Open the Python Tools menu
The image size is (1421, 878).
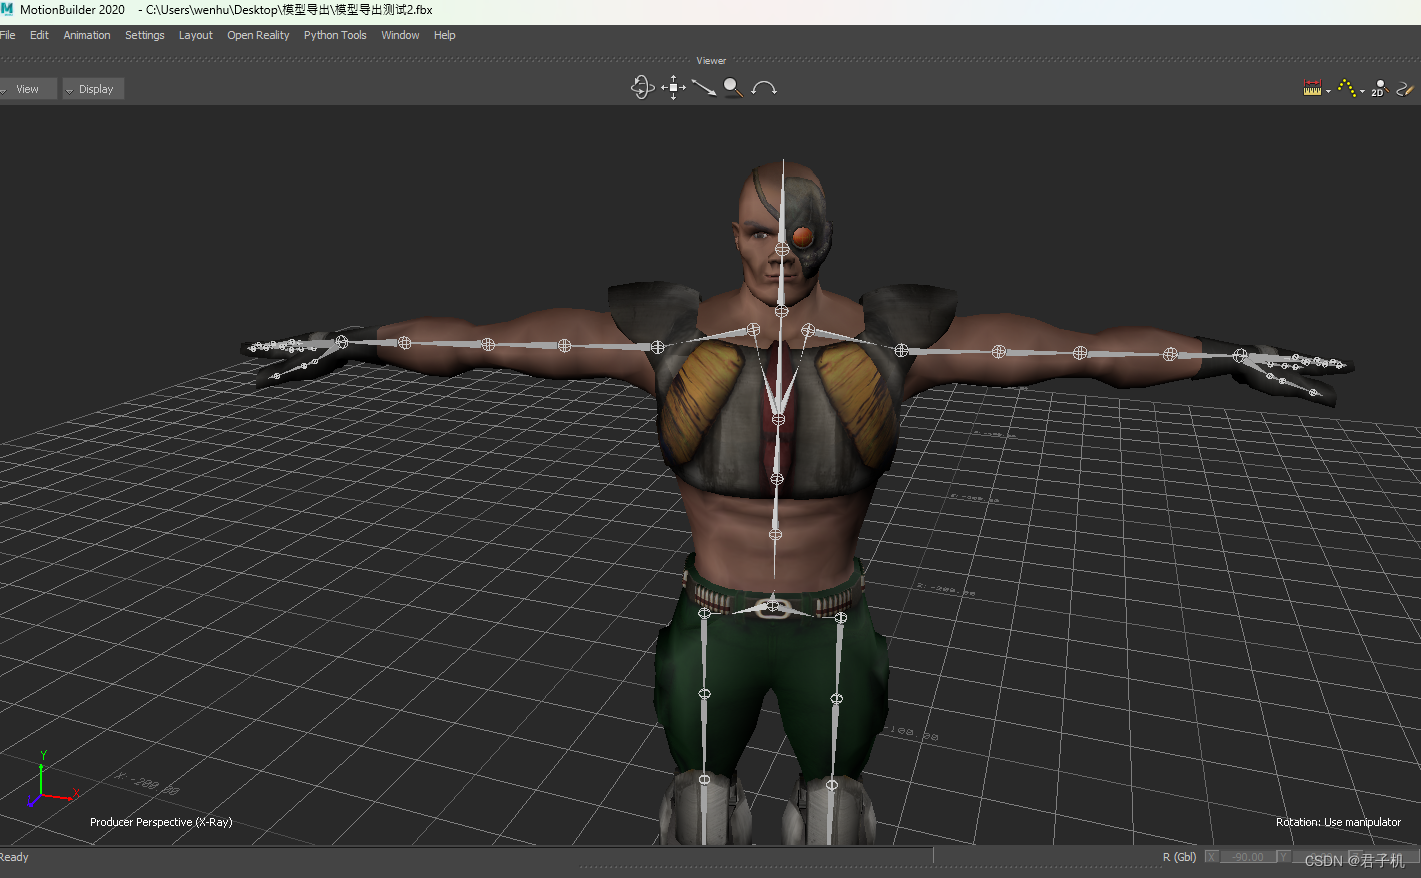point(334,34)
